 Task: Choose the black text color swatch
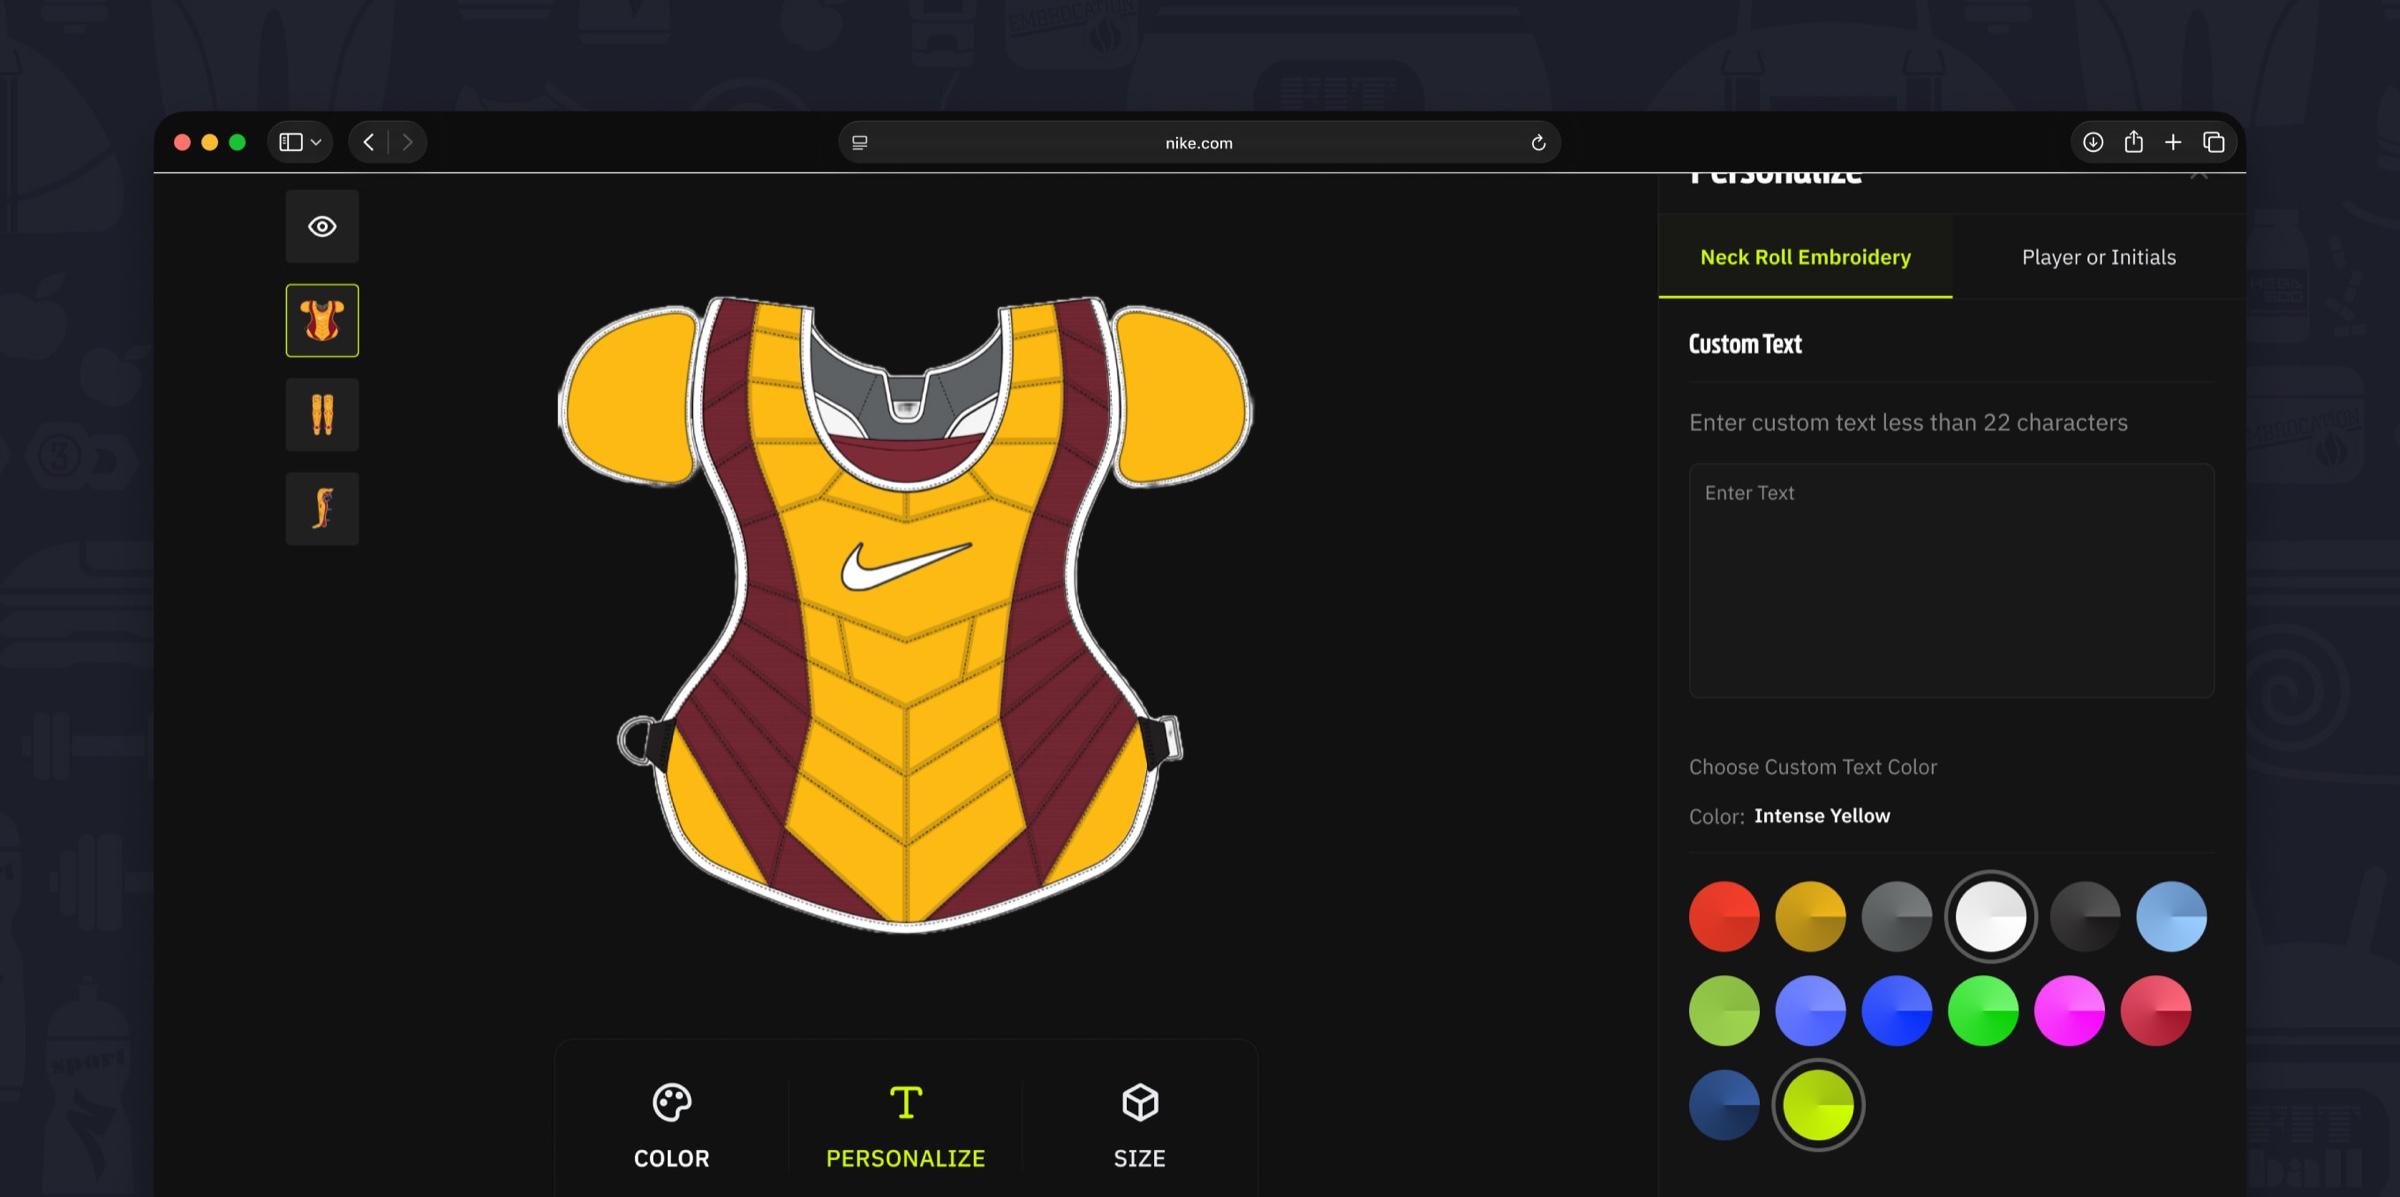(x=2085, y=916)
